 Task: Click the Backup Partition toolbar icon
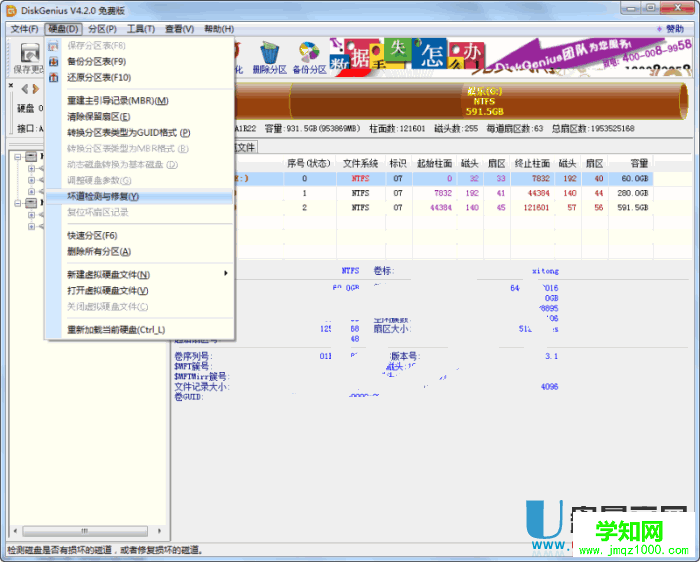click(x=309, y=53)
